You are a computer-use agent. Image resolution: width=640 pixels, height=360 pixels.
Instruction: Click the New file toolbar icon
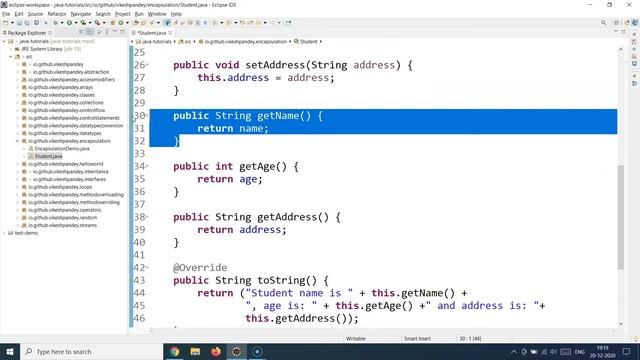coord(6,23)
